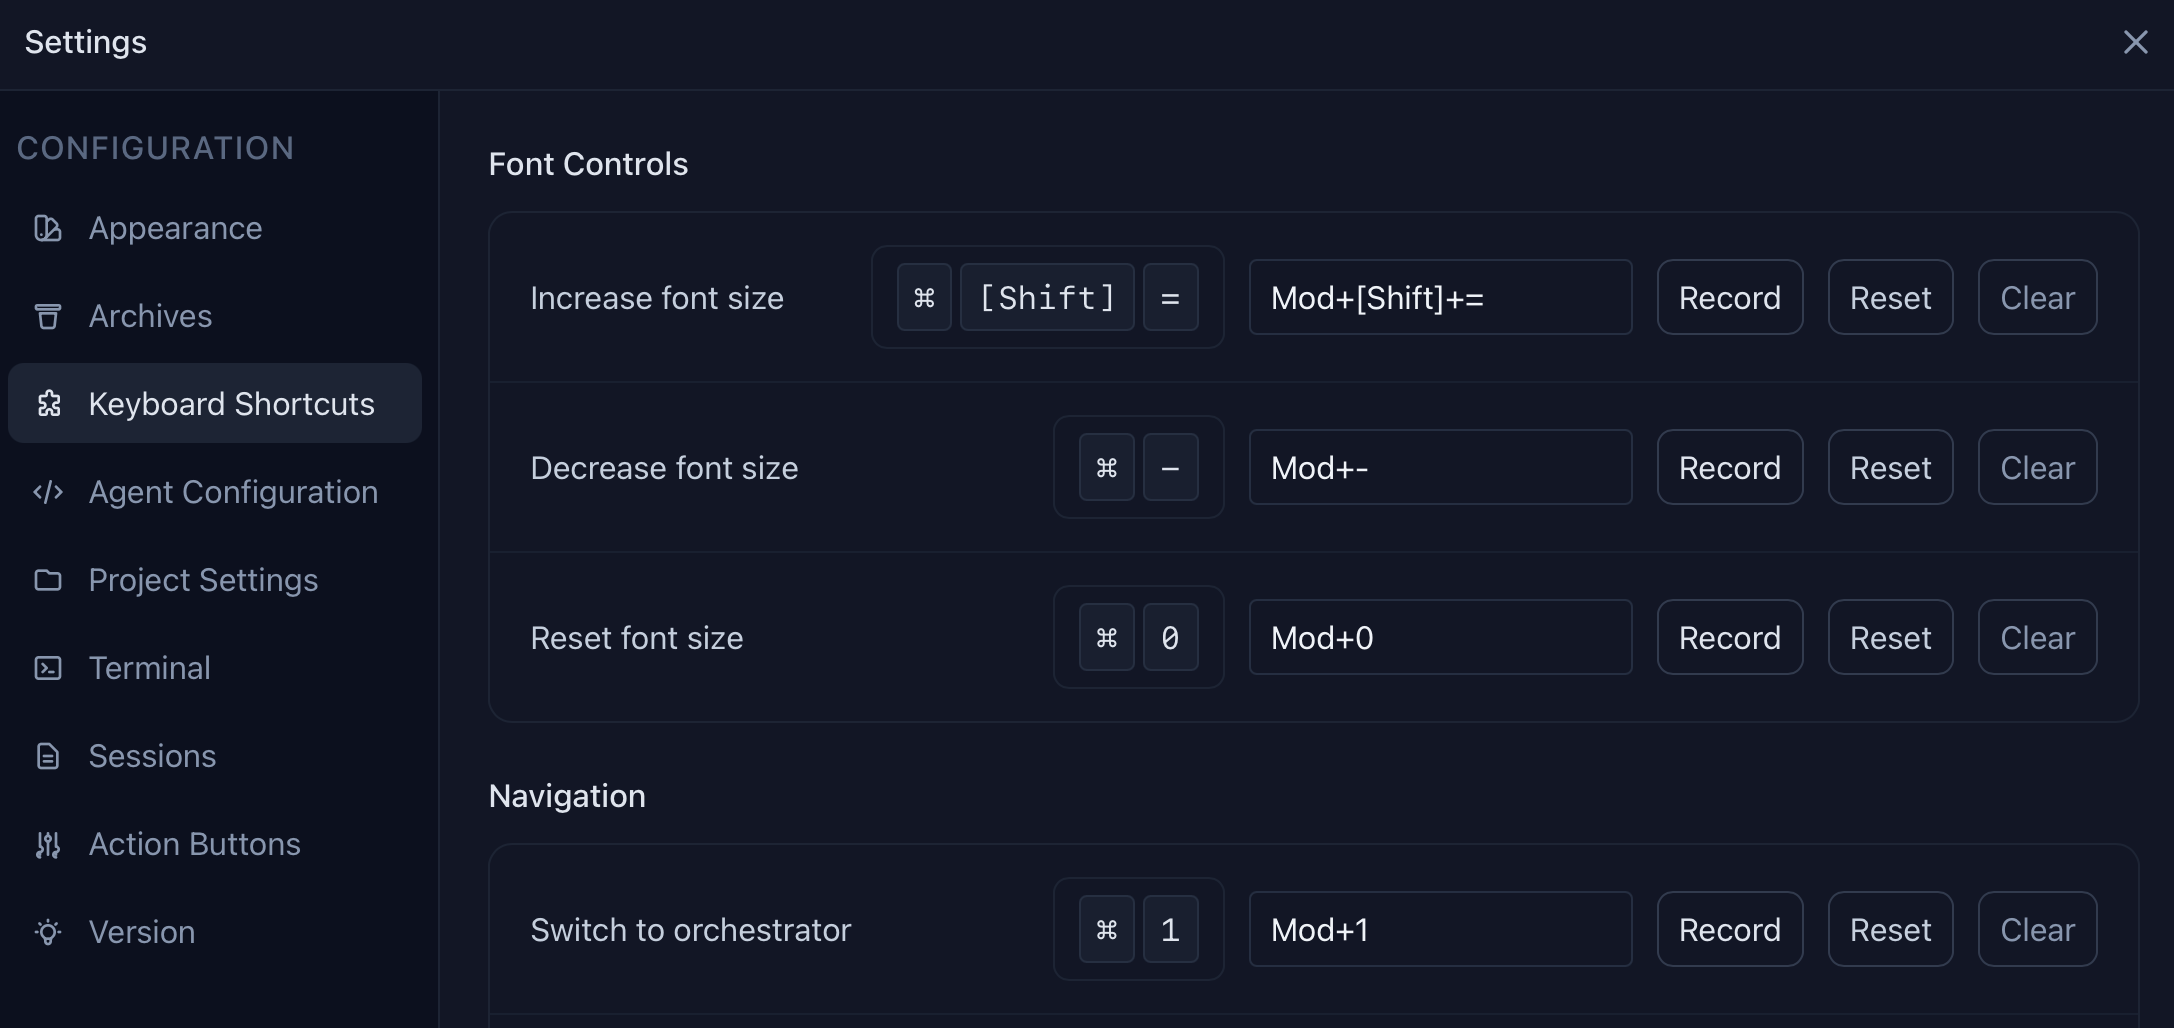Navigate to the Appearance section
The image size is (2174, 1028).
[x=175, y=228]
